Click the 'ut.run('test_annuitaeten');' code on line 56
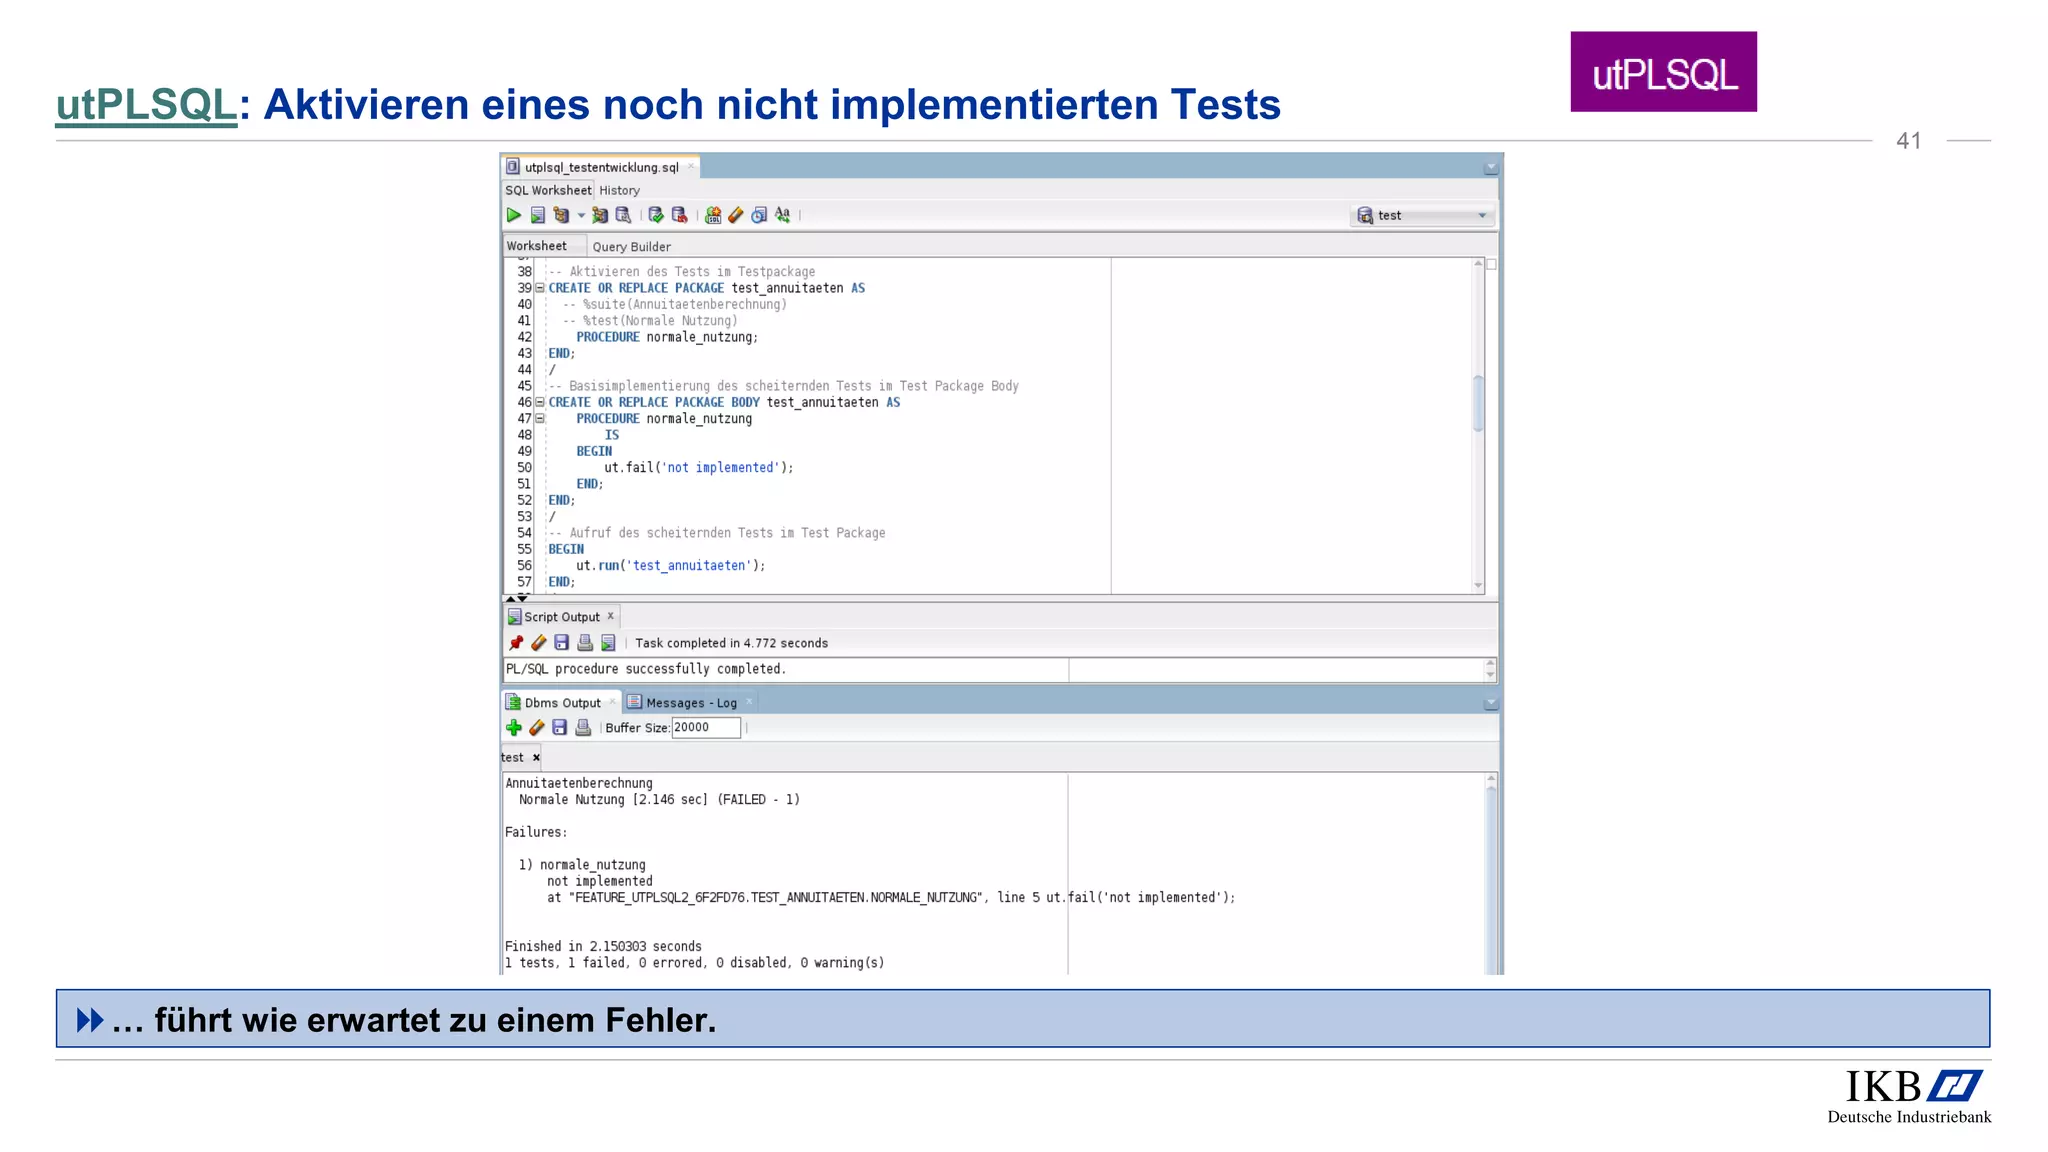Viewport: 2048px width, 1152px height. pyautogui.click(x=671, y=566)
